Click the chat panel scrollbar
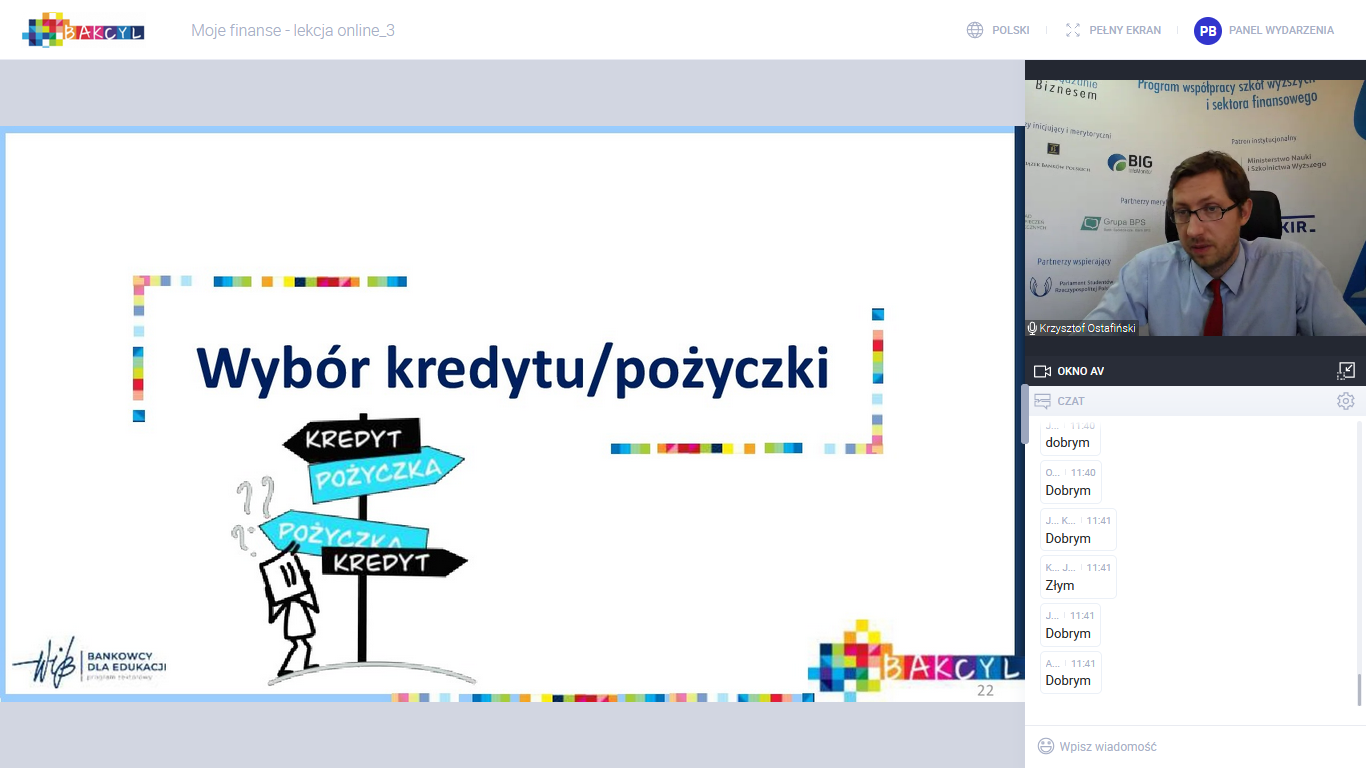This screenshot has width=1366, height=768. 1358,690
